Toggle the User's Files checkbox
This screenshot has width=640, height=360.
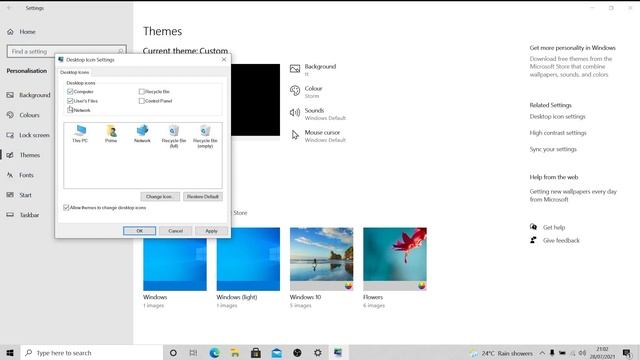(70, 100)
